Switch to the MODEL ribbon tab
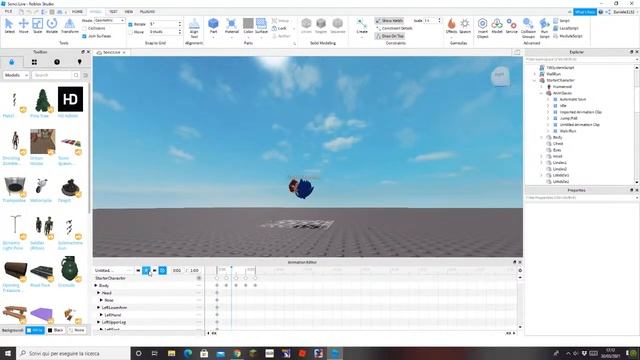The width and height of the screenshot is (640, 360). pyautogui.click(x=96, y=11)
